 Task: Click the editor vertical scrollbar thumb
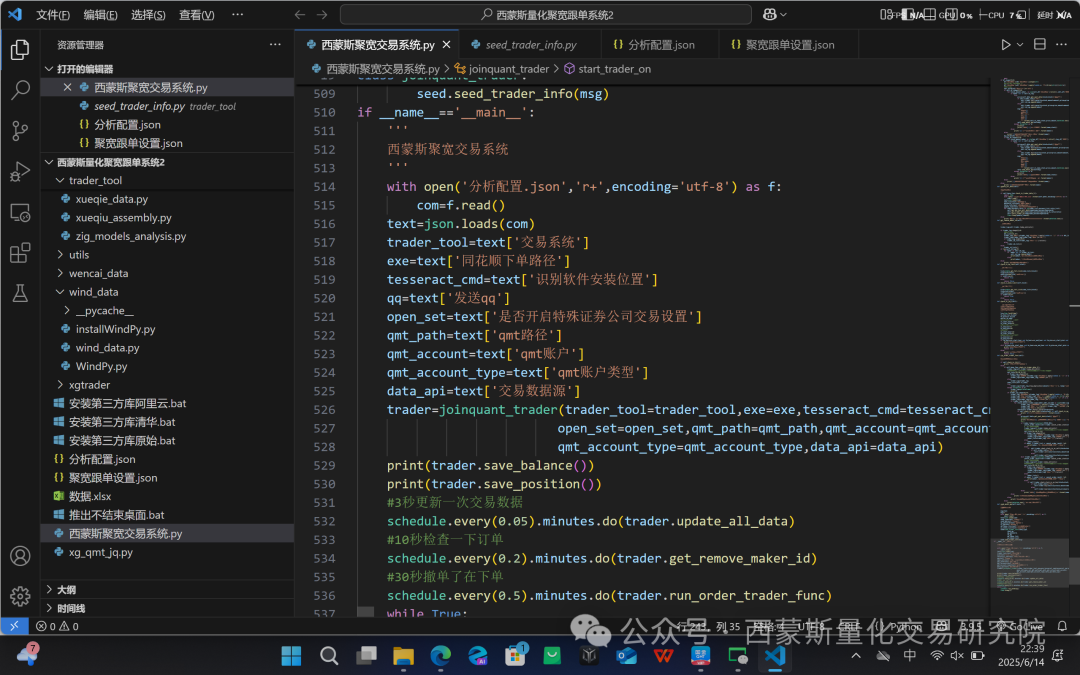[1074, 569]
